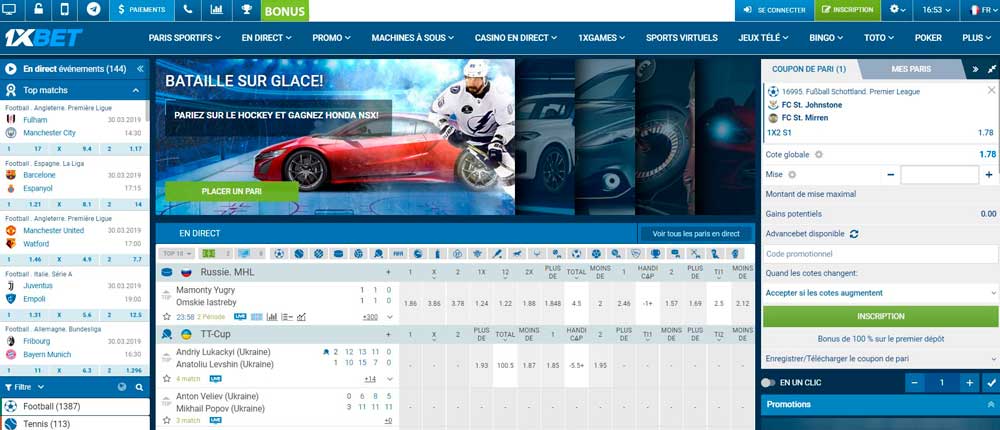Decrease stake with minus next to Mise

pos(891,175)
